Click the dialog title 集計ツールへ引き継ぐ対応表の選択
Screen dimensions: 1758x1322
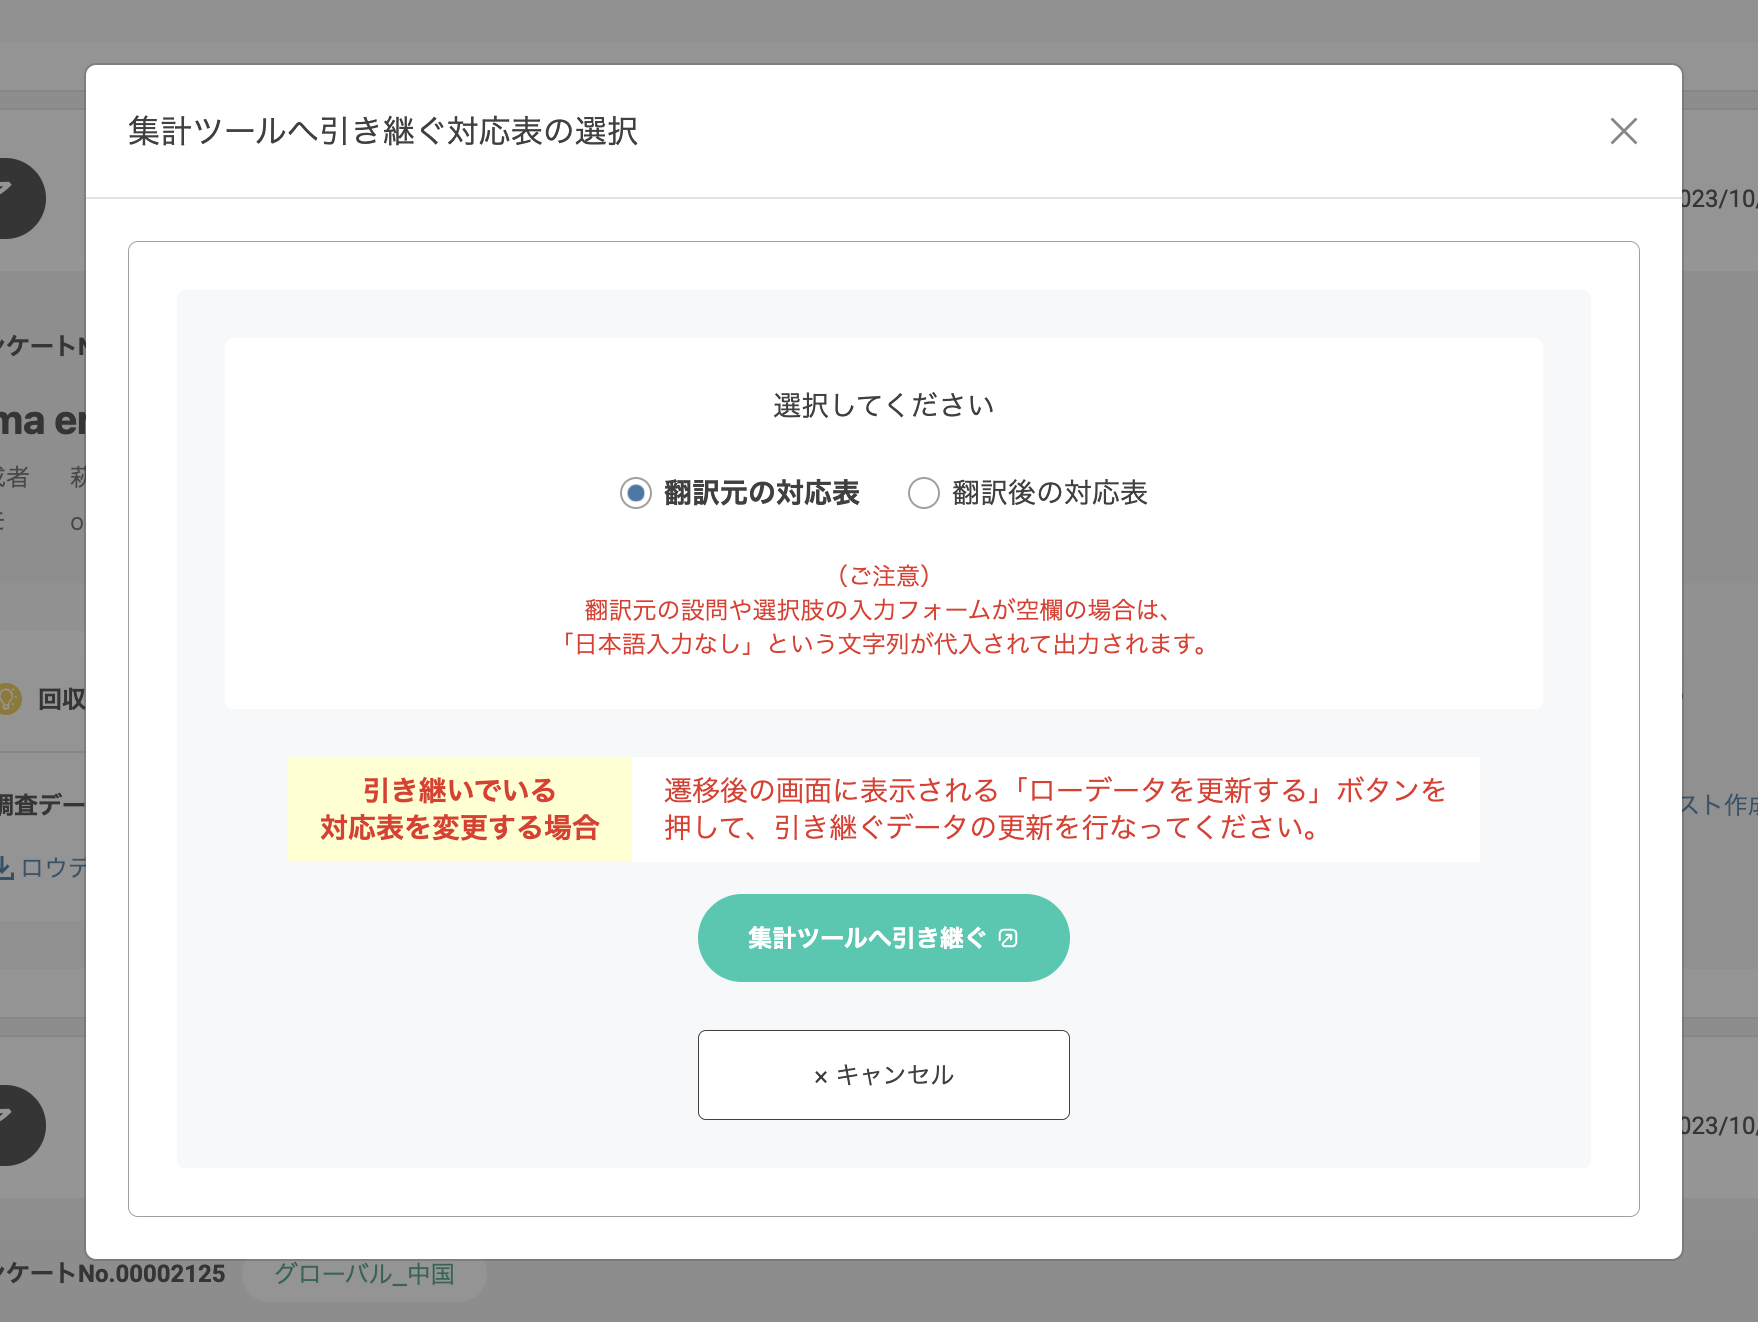[x=383, y=131]
